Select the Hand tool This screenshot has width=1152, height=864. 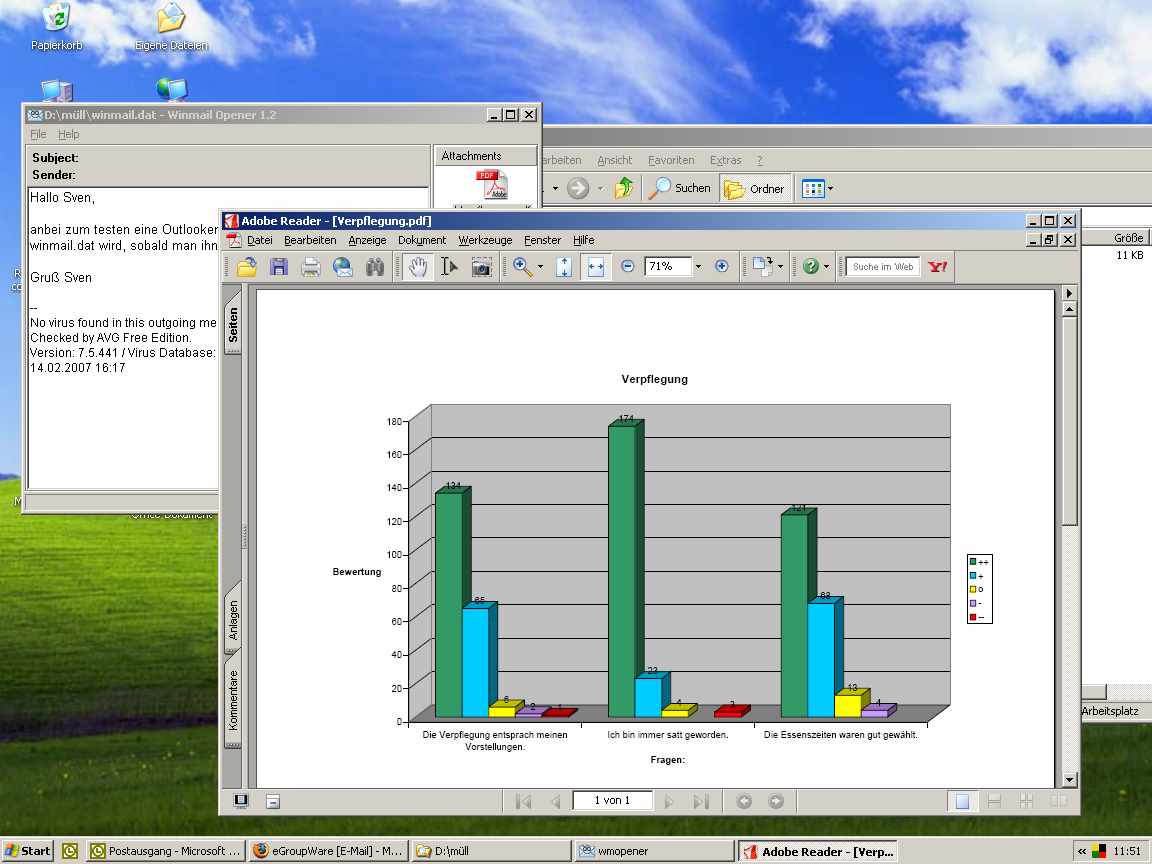point(418,267)
